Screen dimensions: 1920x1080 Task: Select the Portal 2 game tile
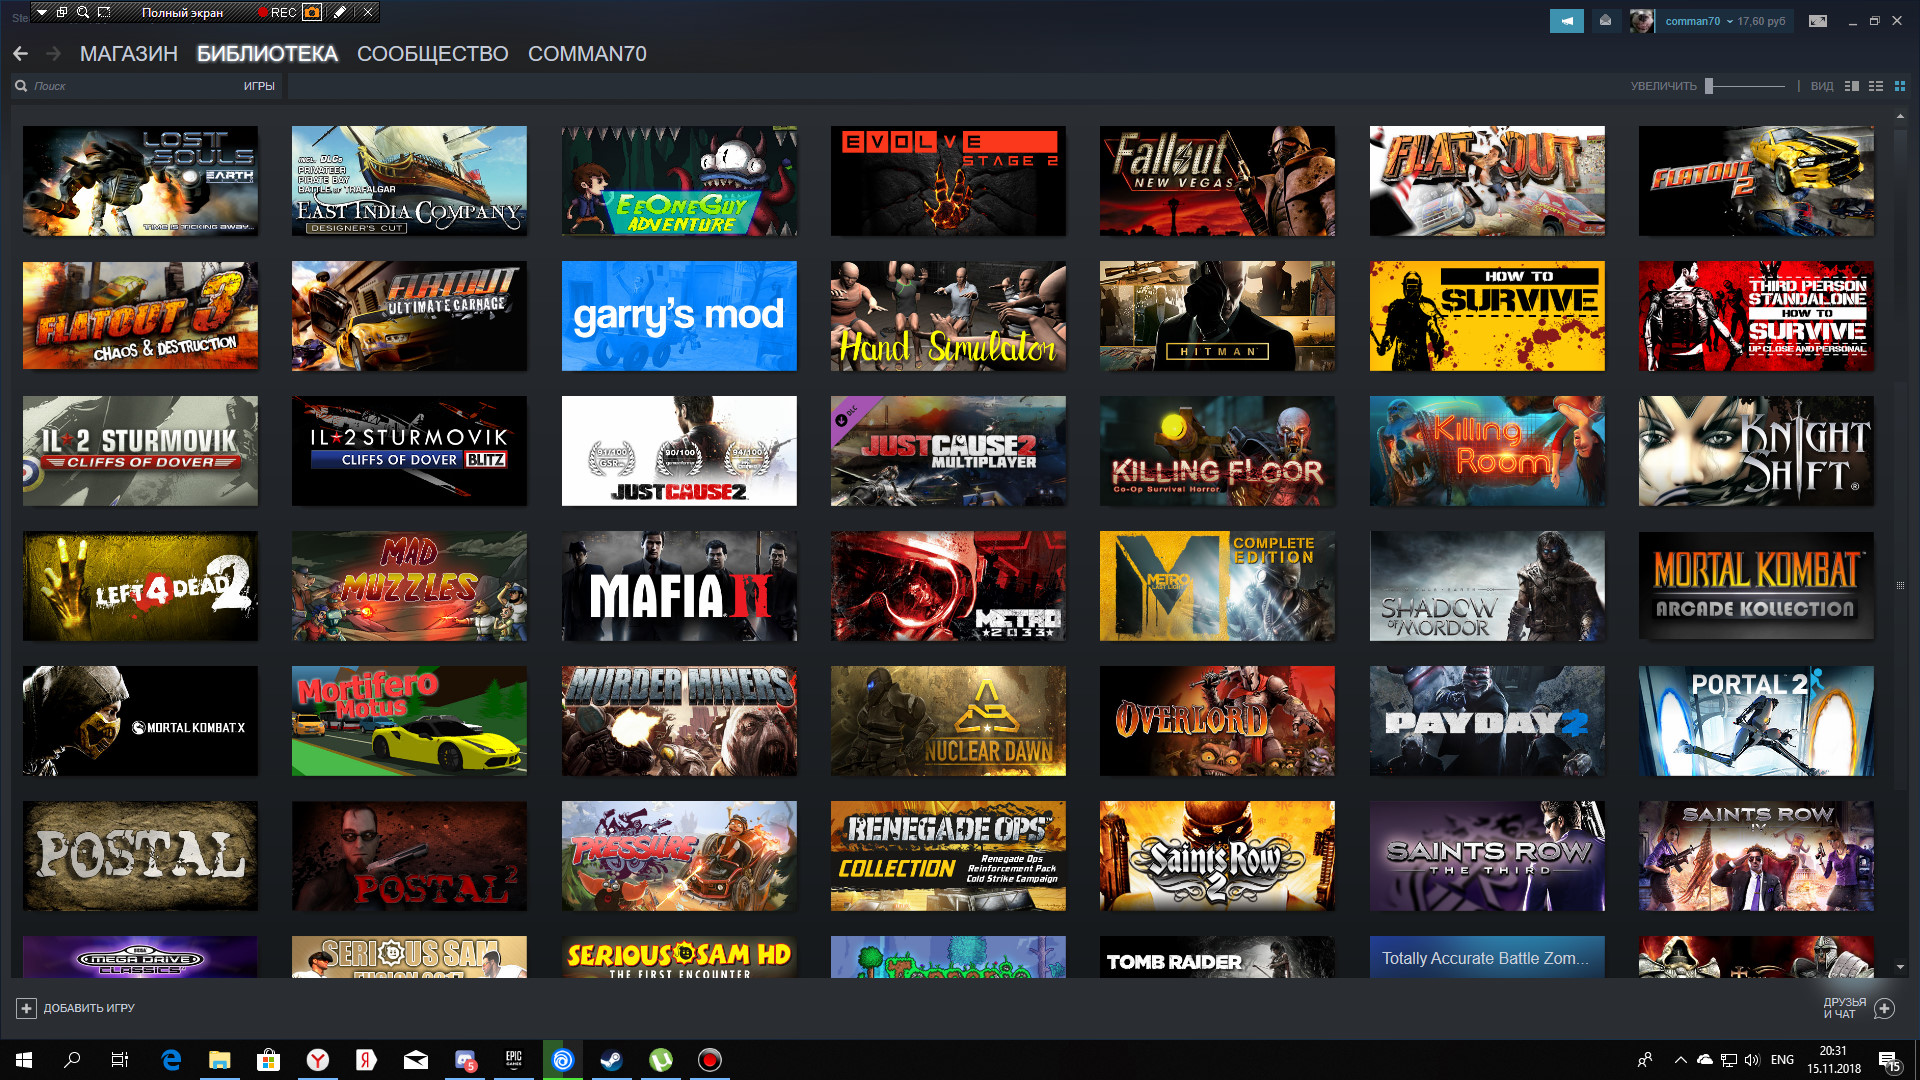click(x=1756, y=721)
